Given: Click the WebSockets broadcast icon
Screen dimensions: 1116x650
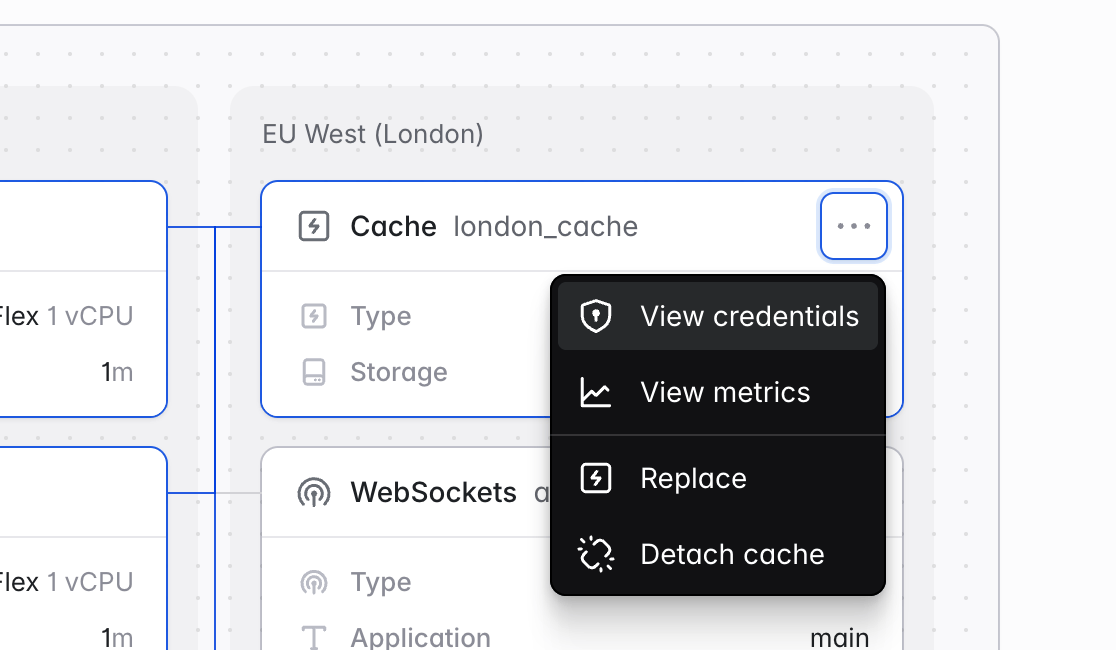Looking at the screenshot, I should 314,493.
